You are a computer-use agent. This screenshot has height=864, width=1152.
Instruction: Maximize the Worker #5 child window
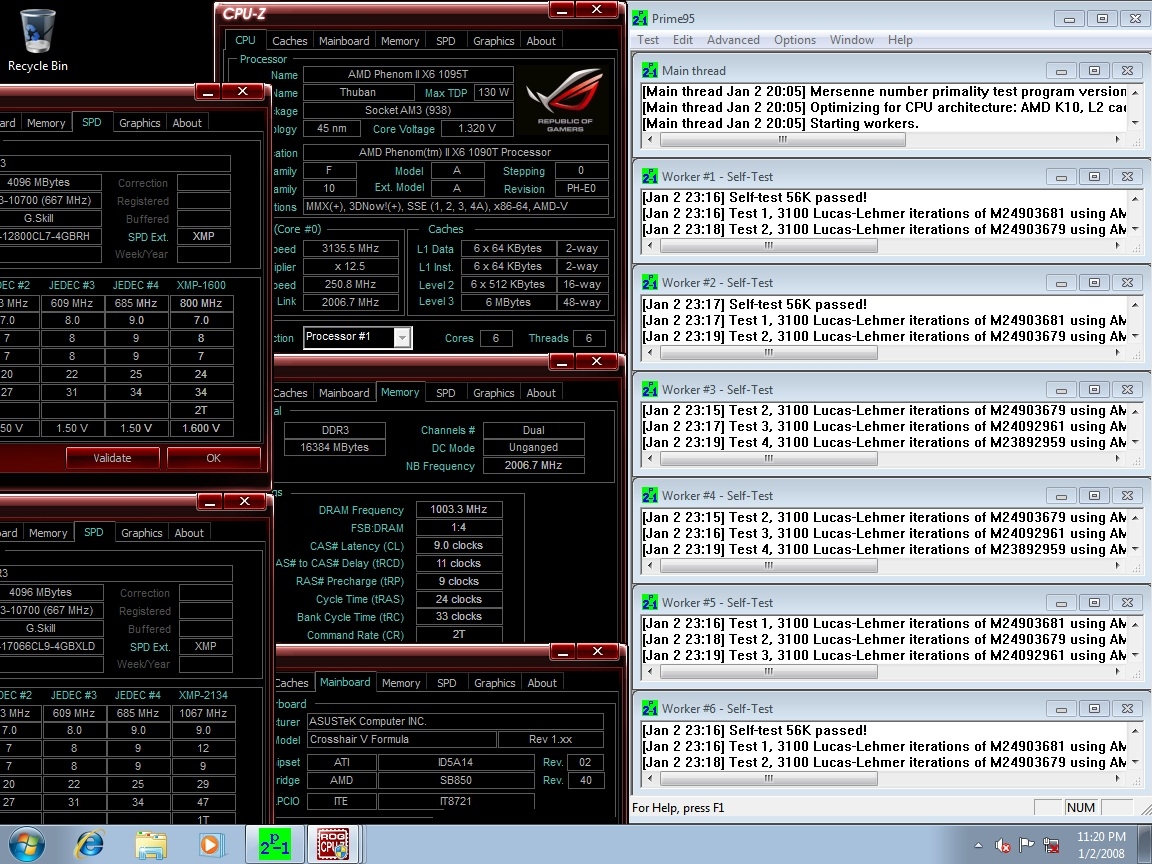[x=1094, y=602]
